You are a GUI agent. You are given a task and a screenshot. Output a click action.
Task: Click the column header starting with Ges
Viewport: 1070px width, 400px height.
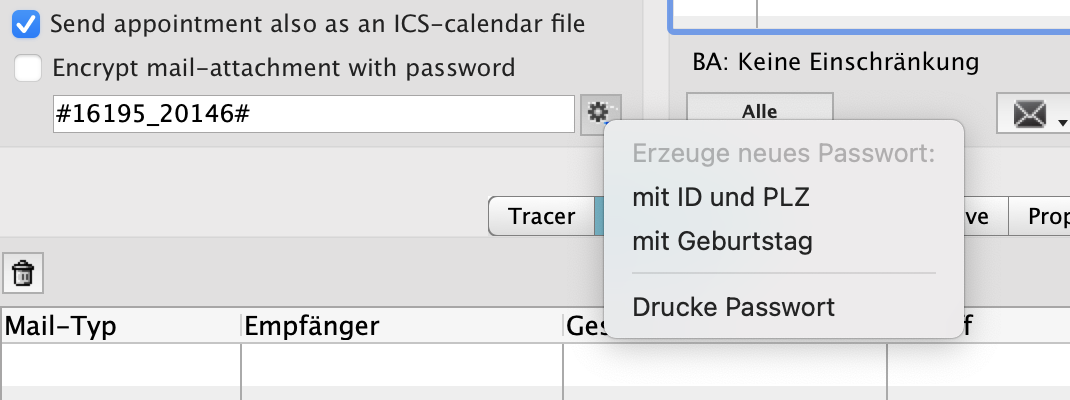584,326
